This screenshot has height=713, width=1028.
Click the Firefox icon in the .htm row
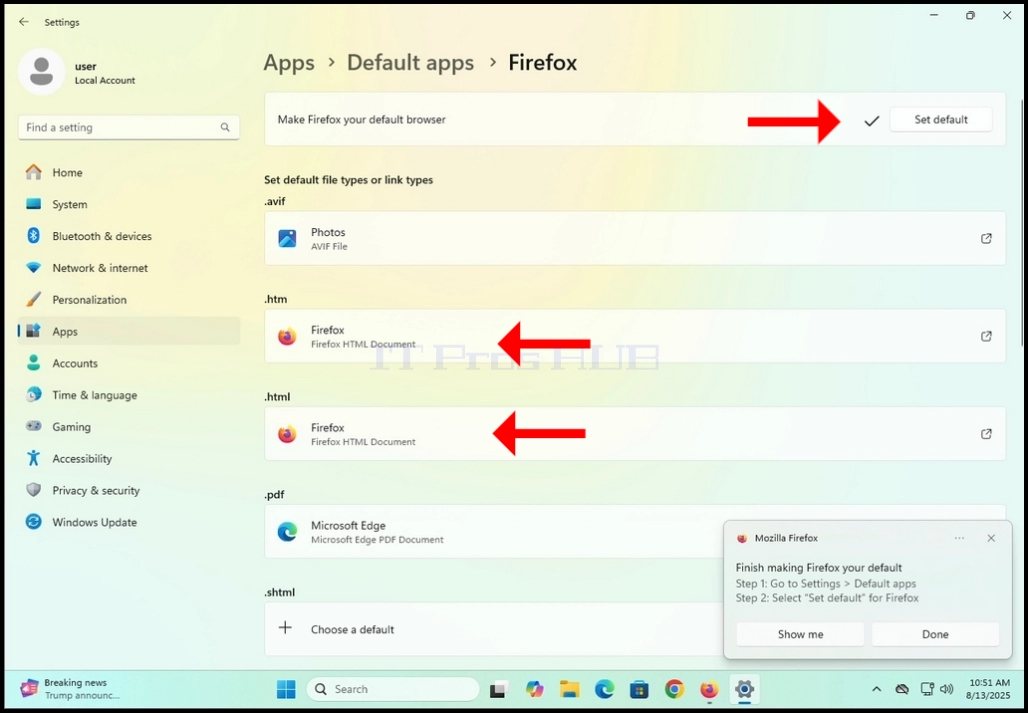click(x=287, y=336)
